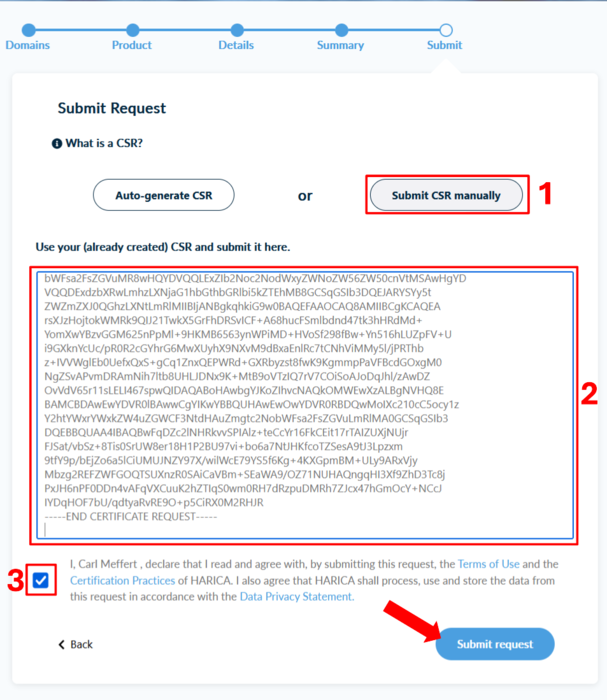Image resolution: width=607 pixels, height=700 pixels.
Task: Go to the Details step label
Action: tap(236, 45)
